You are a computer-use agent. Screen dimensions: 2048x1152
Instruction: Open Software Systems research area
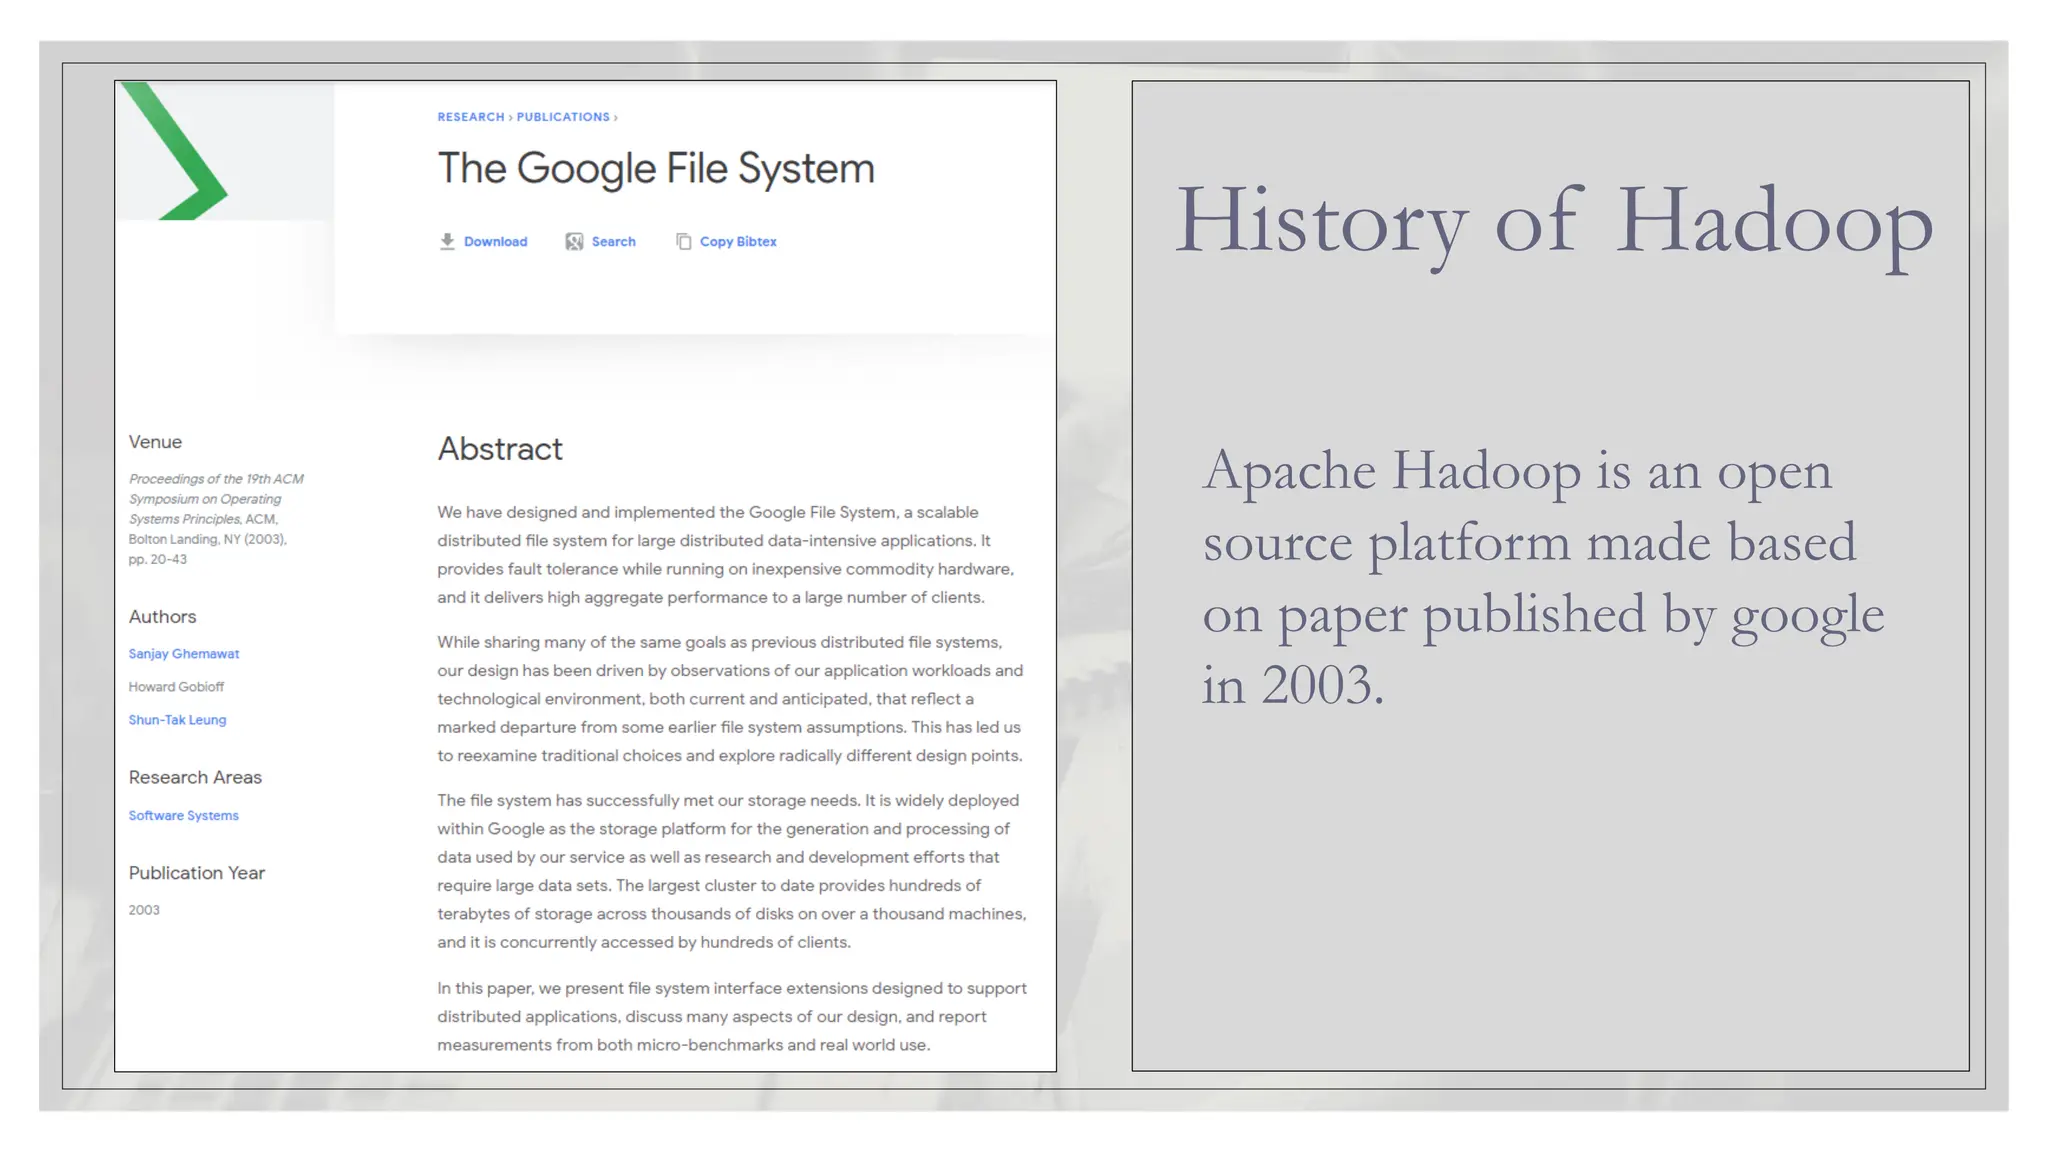click(183, 815)
